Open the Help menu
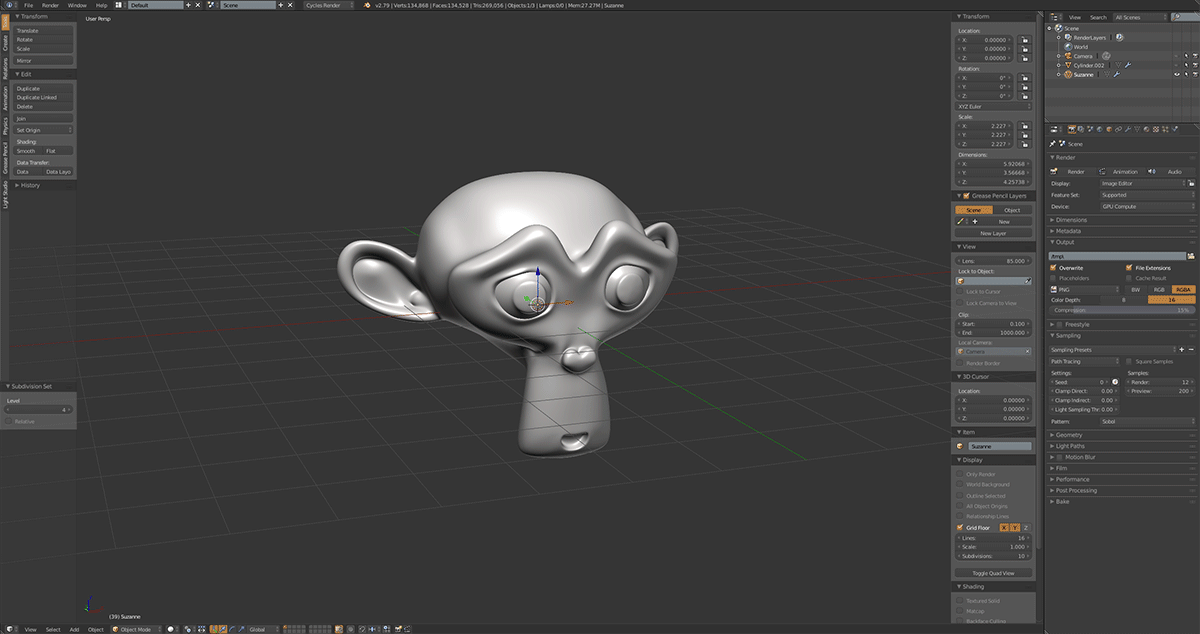The width and height of the screenshot is (1200, 634). coord(101,5)
